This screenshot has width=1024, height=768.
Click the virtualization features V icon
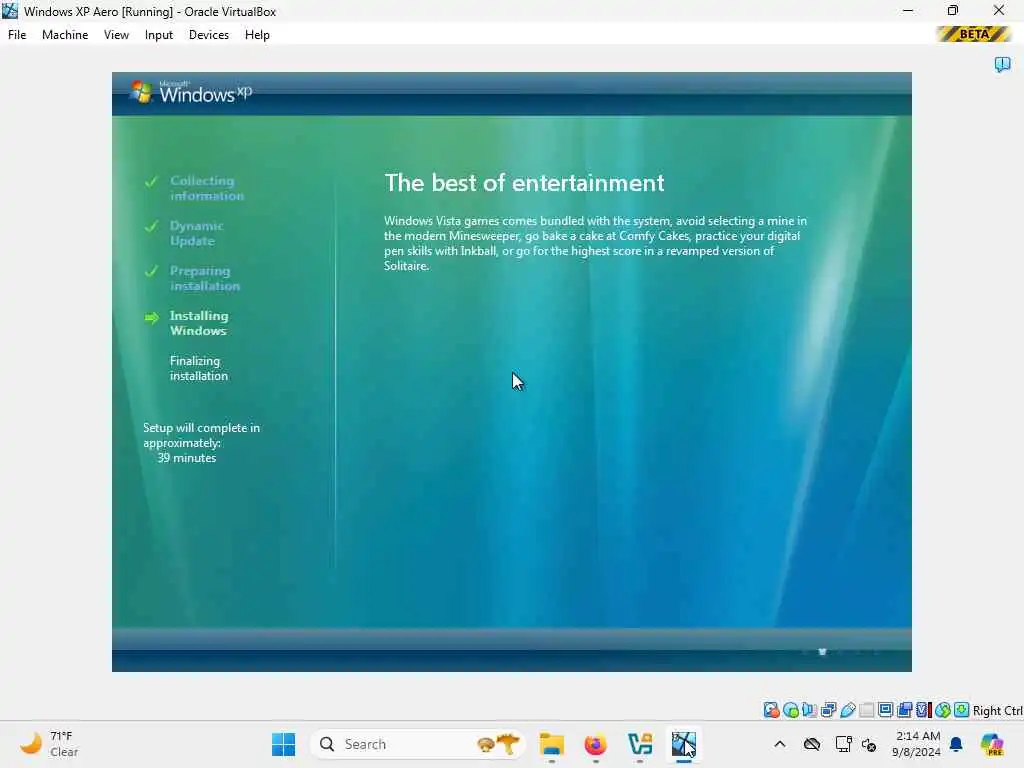coord(923,710)
